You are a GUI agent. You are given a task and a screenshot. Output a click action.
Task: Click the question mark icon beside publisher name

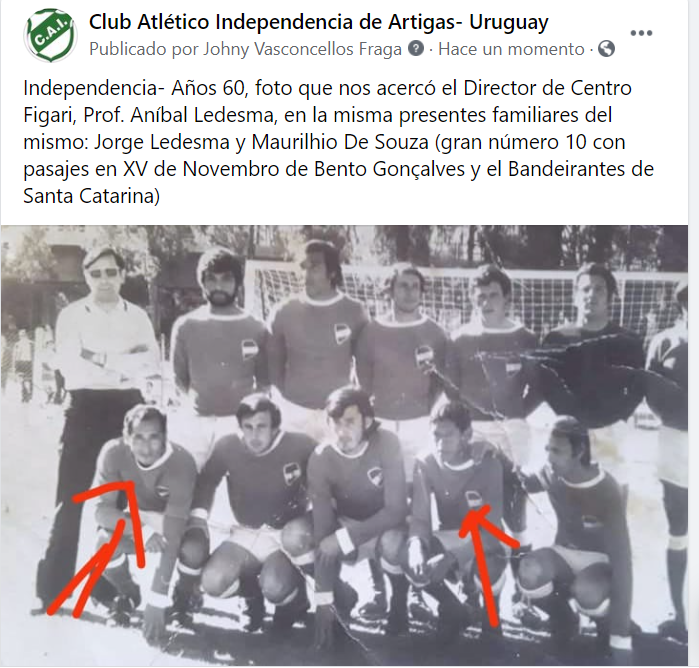click(416, 48)
